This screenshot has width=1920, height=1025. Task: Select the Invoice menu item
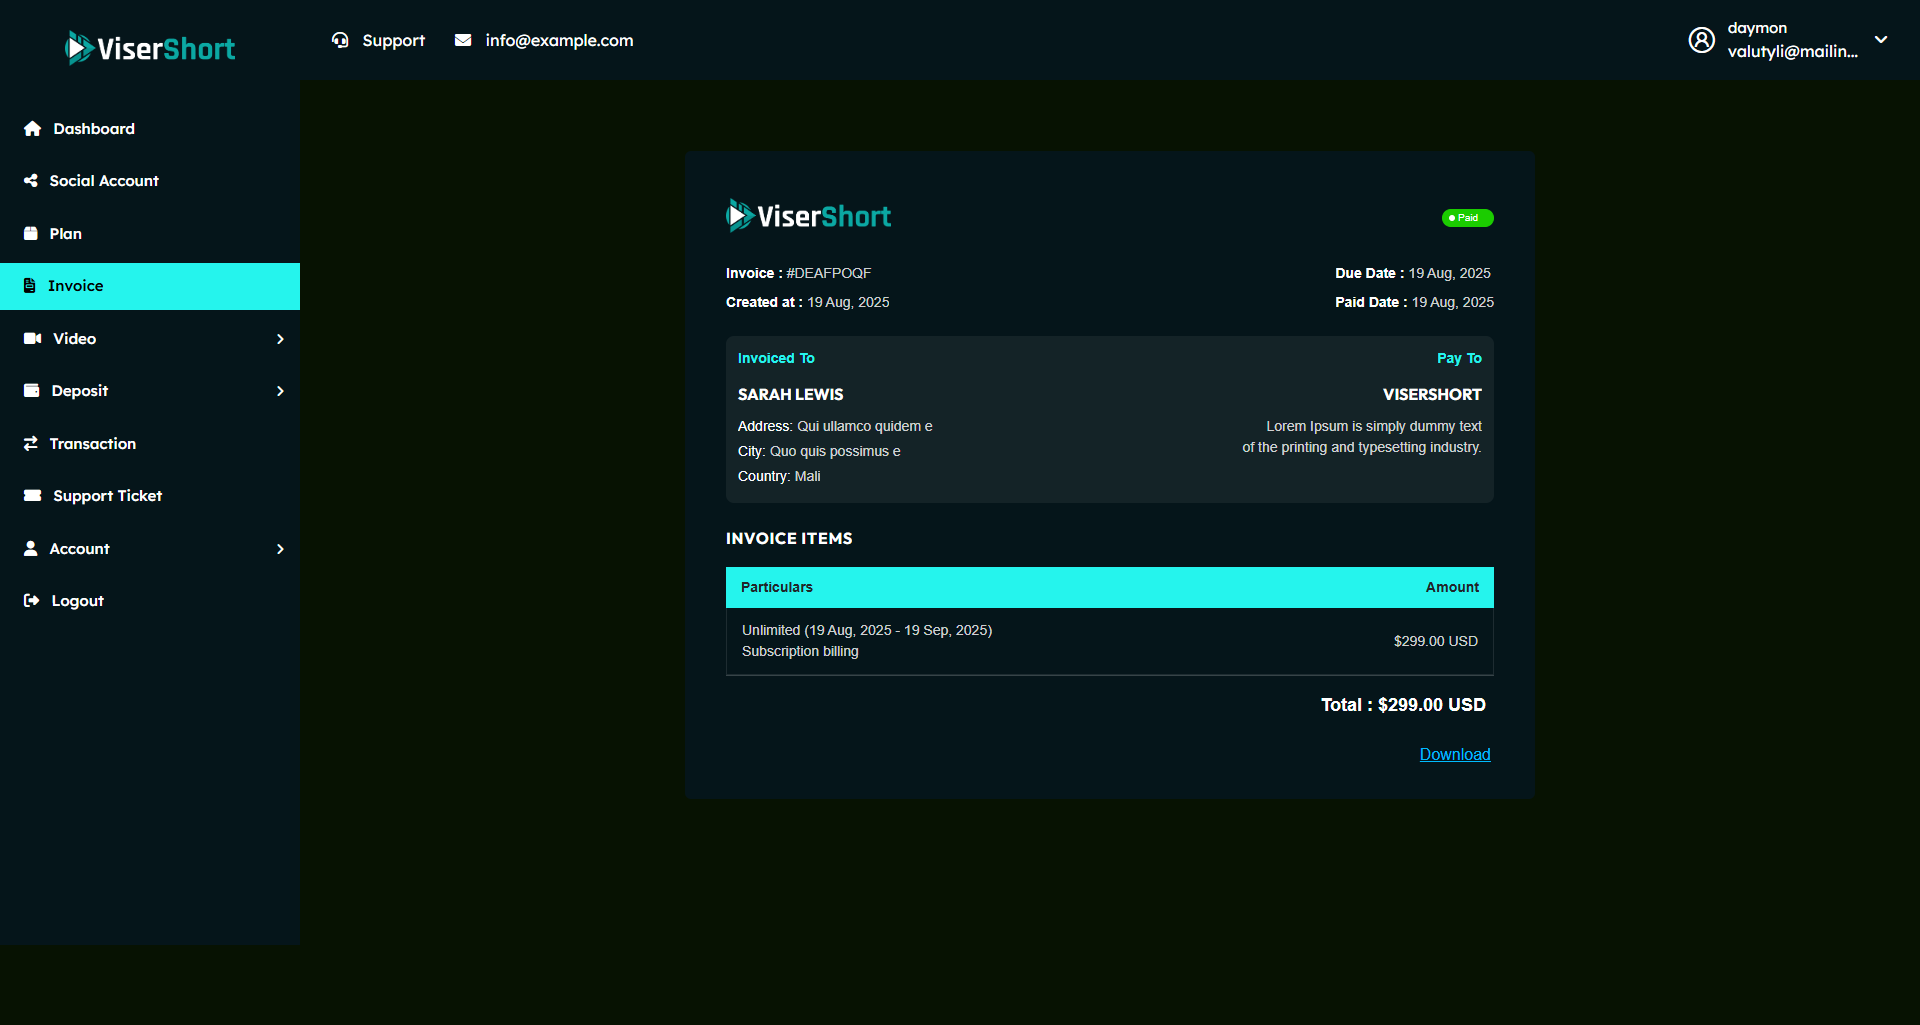(x=150, y=286)
